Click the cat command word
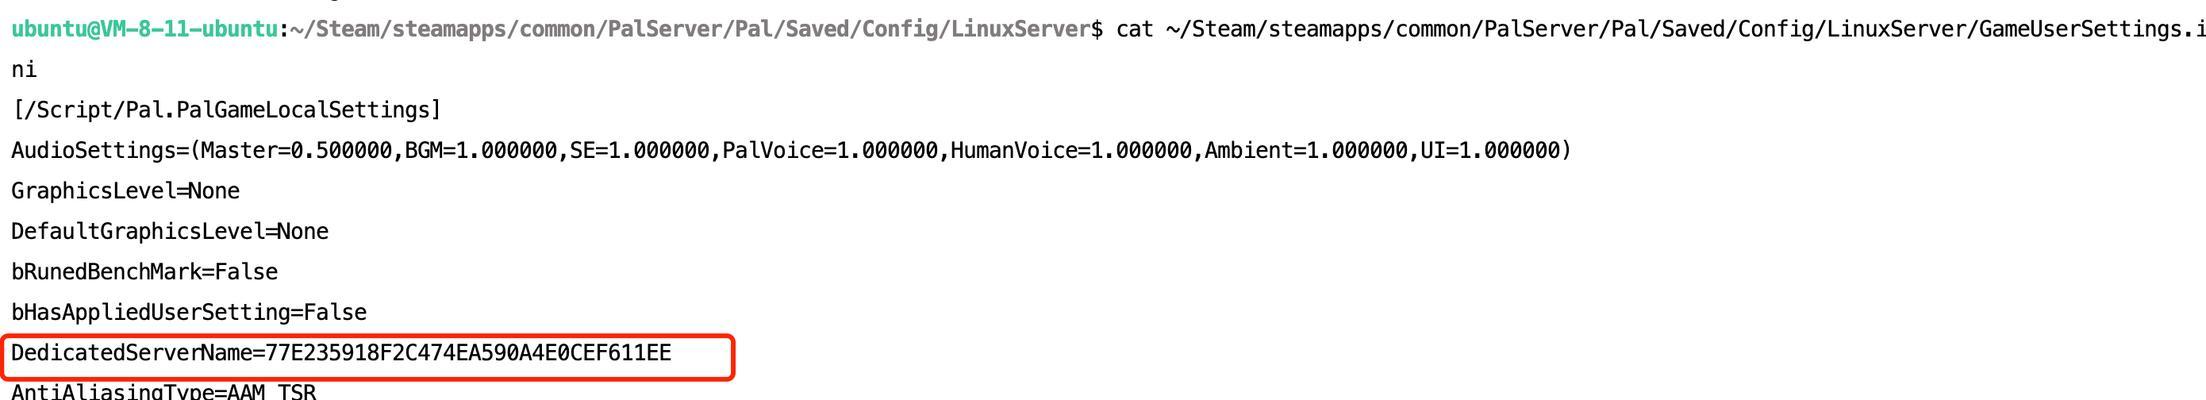Viewport: 2206px width, 400px height. [1135, 29]
